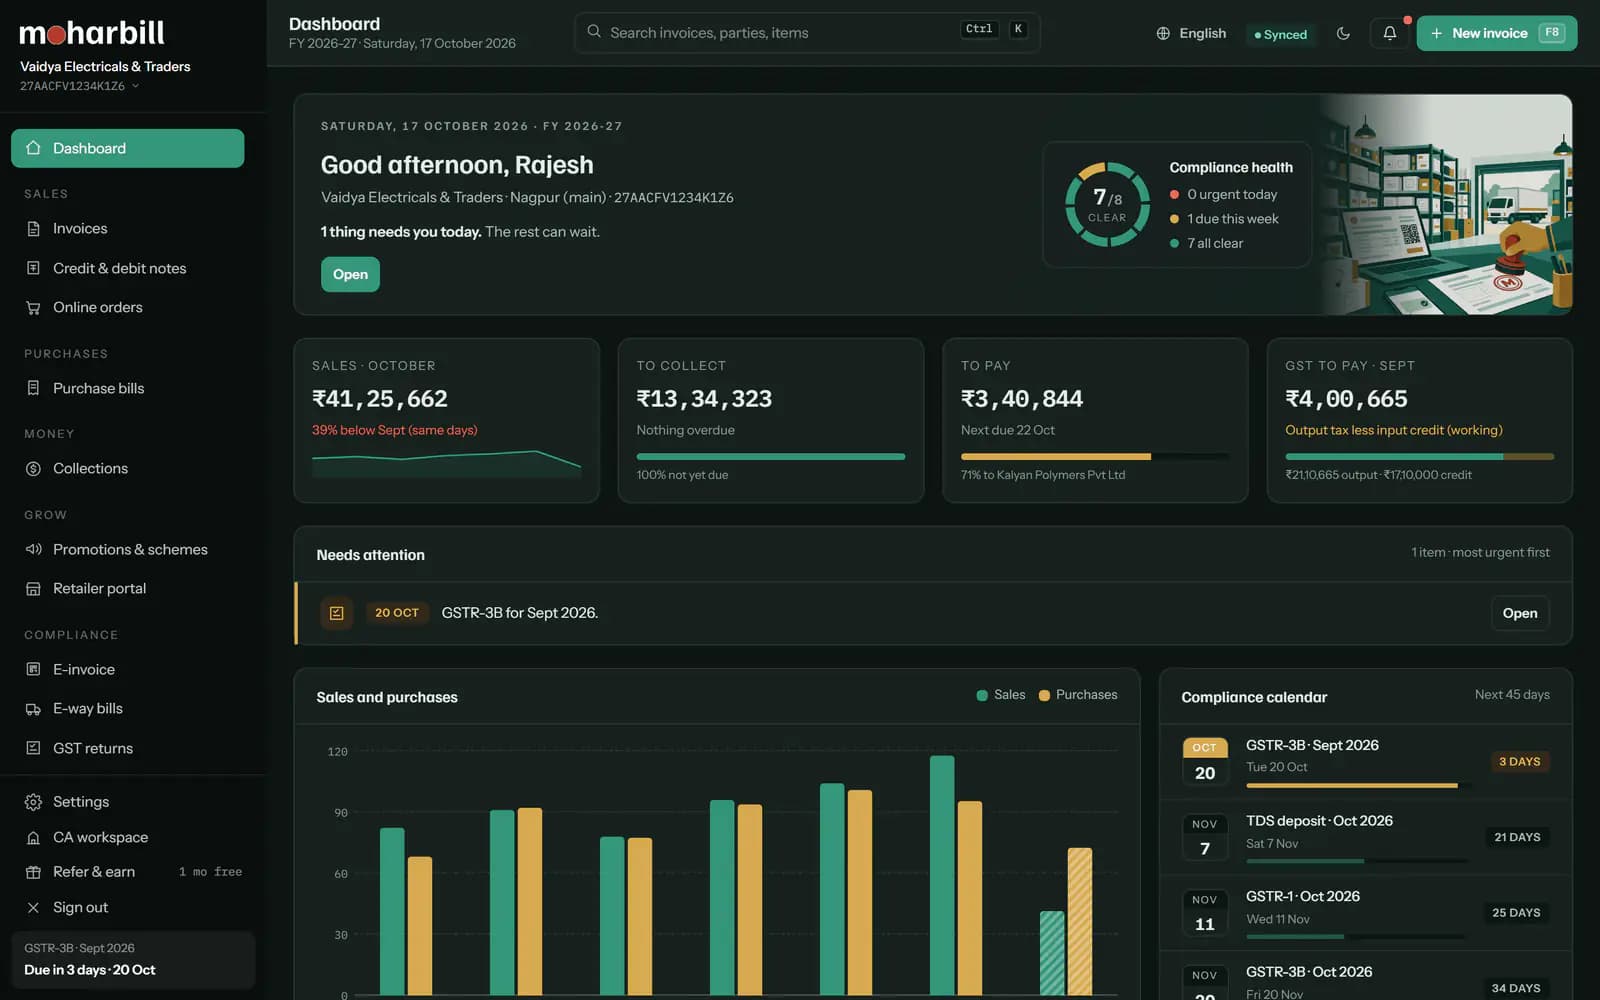Screen dimensions: 1600x1000
Task: Click the Promotions megaphone icon
Action: [33, 549]
